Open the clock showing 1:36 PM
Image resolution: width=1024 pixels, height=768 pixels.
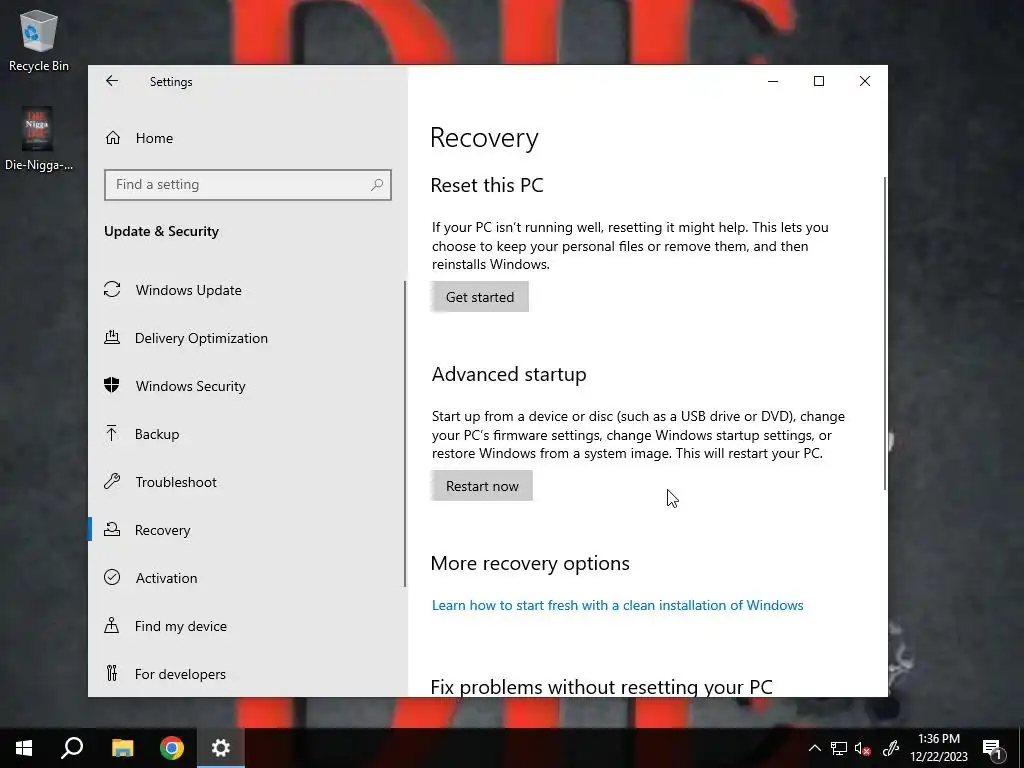click(939, 748)
